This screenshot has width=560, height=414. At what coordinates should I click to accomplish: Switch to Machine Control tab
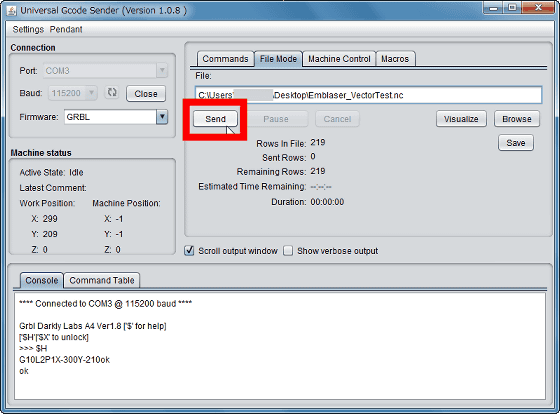coord(339,59)
